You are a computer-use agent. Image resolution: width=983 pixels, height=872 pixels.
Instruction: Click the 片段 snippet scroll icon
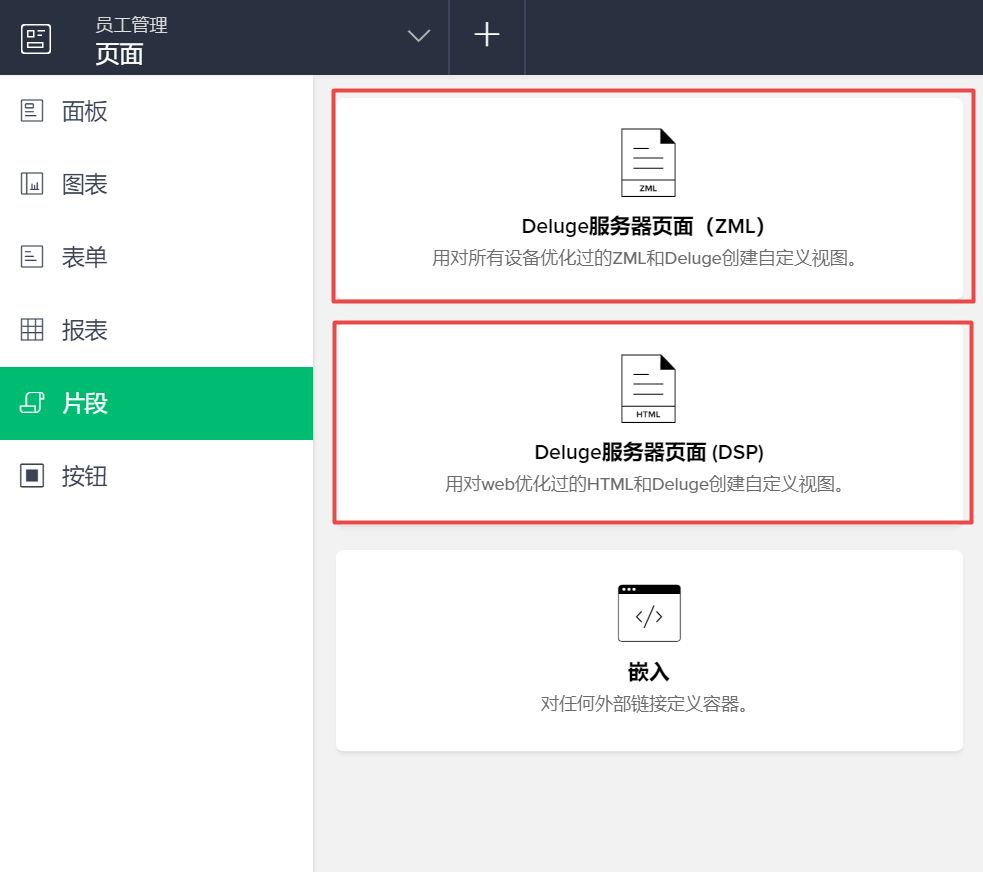32,403
